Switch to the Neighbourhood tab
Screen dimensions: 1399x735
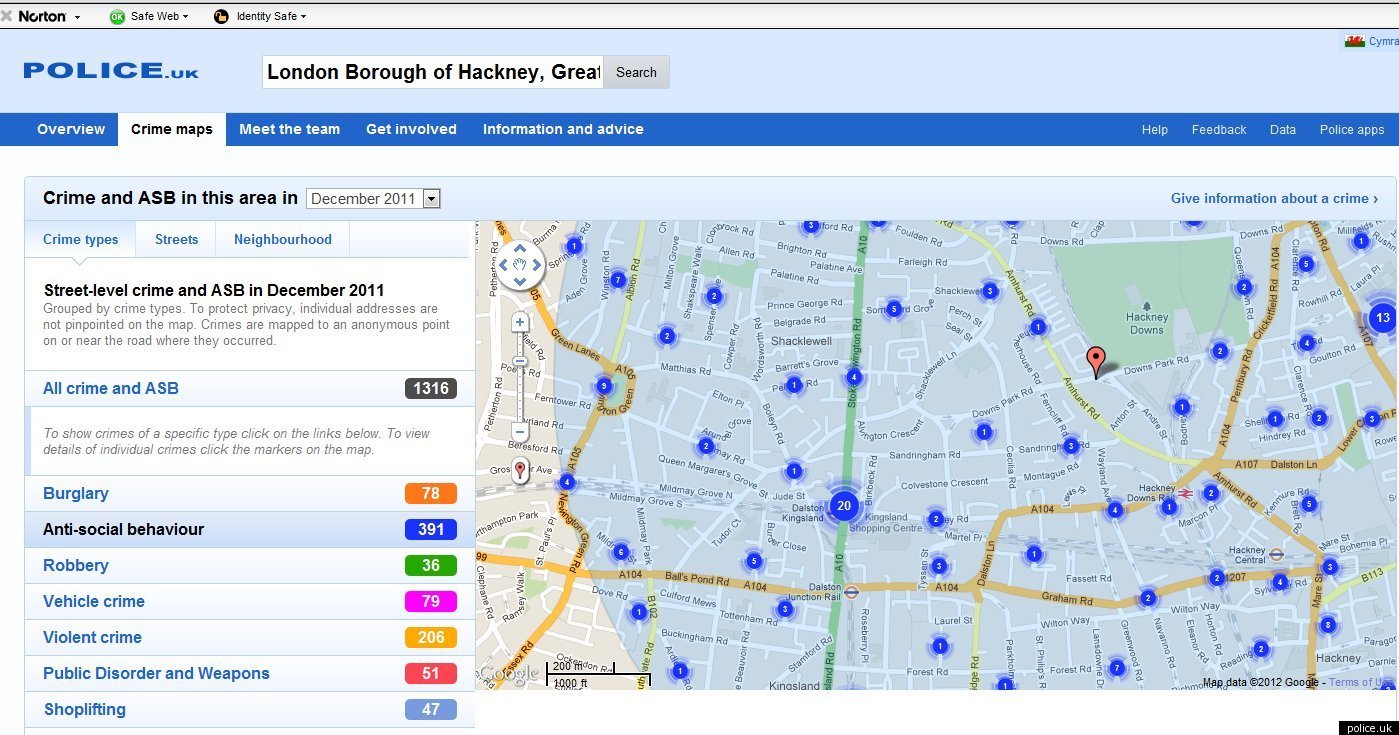(x=283, y=239)
